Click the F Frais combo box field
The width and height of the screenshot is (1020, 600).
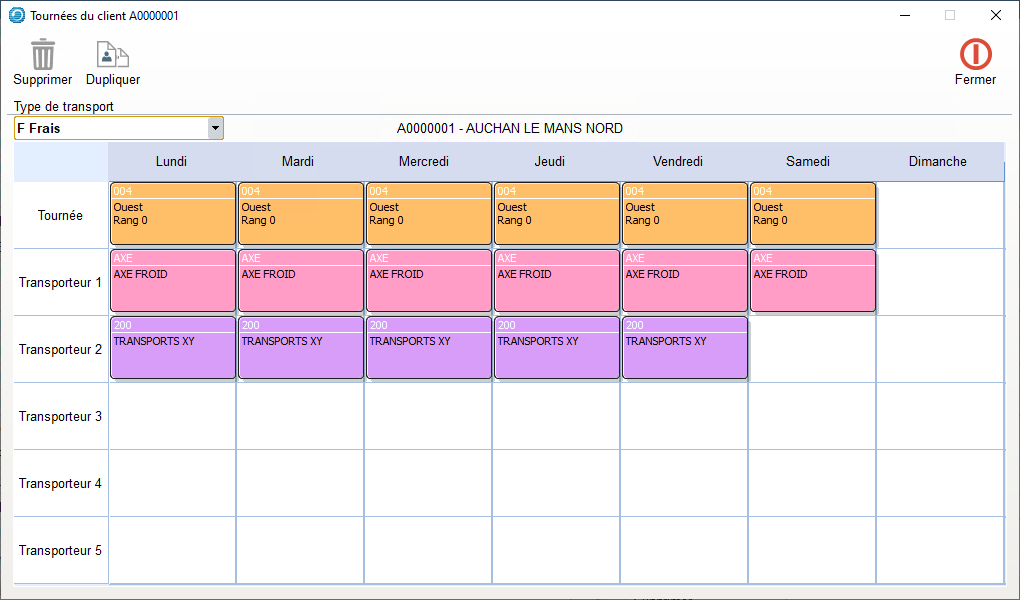[110, 128]
